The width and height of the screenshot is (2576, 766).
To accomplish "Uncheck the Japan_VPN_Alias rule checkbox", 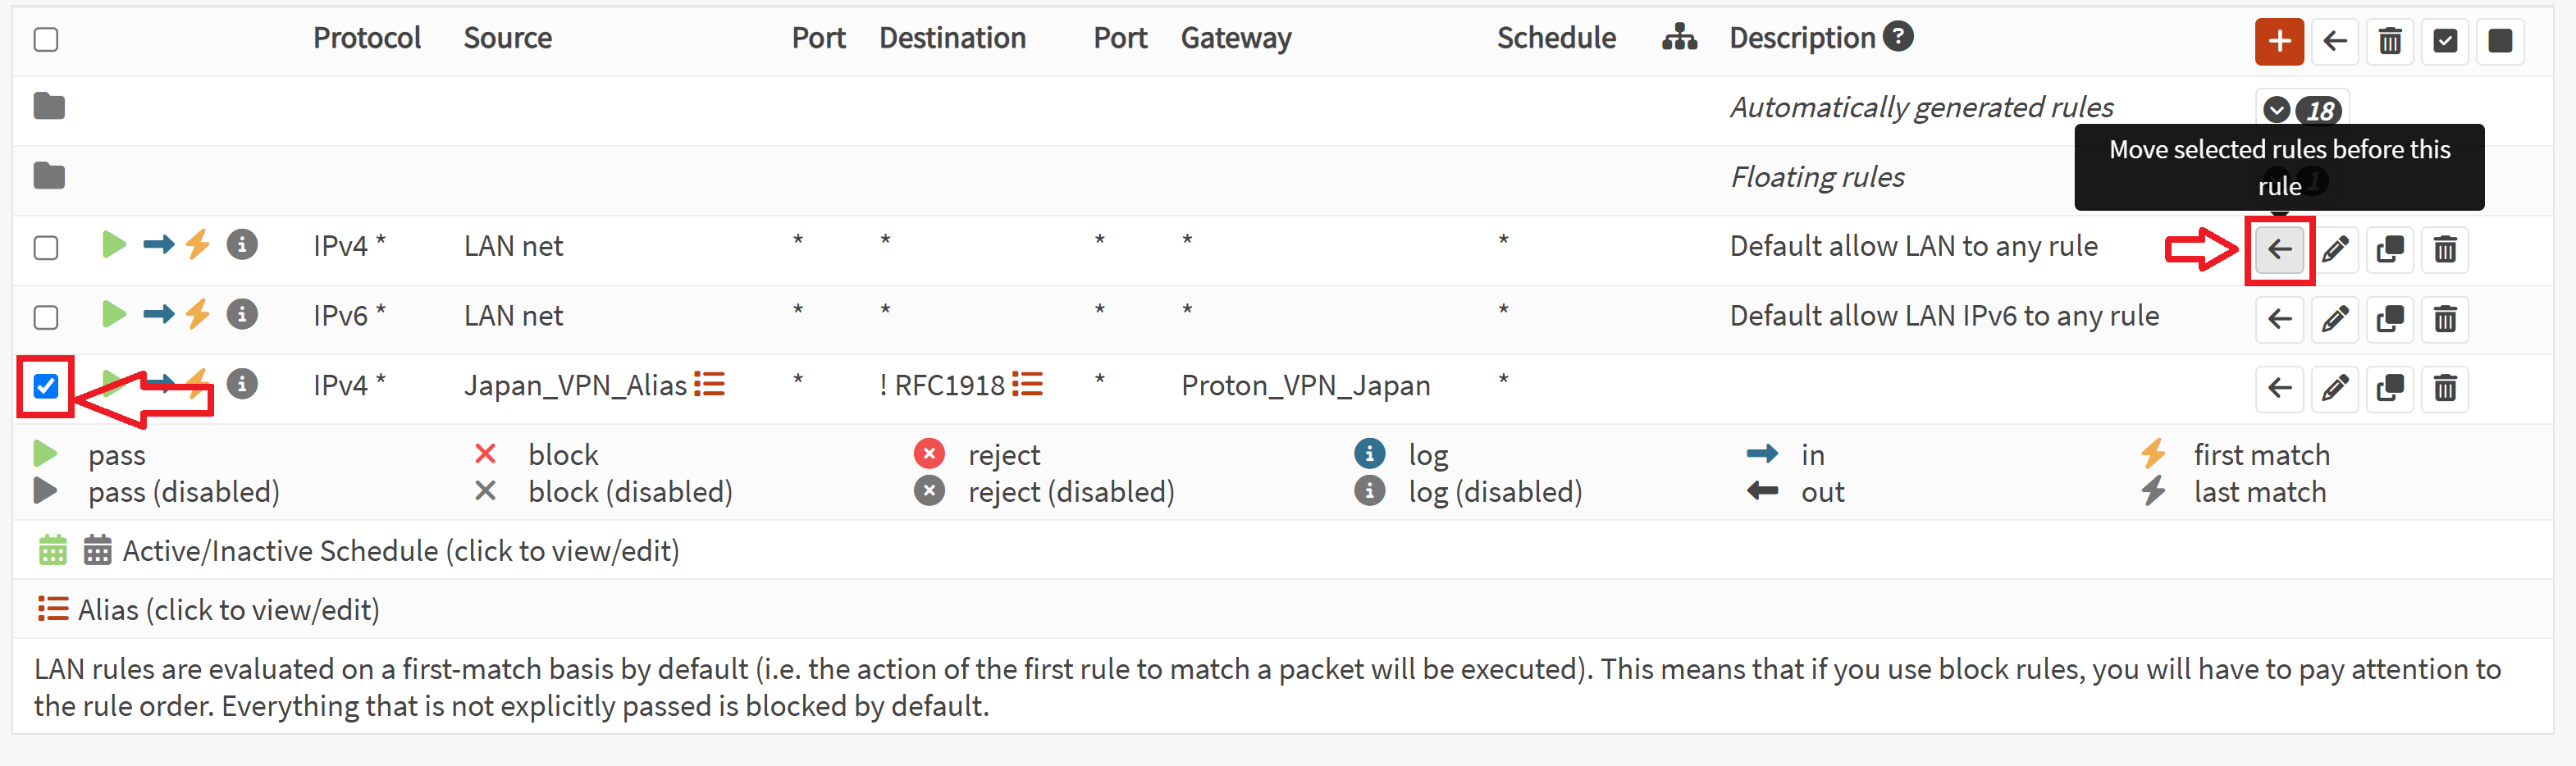I will (46, 386).
